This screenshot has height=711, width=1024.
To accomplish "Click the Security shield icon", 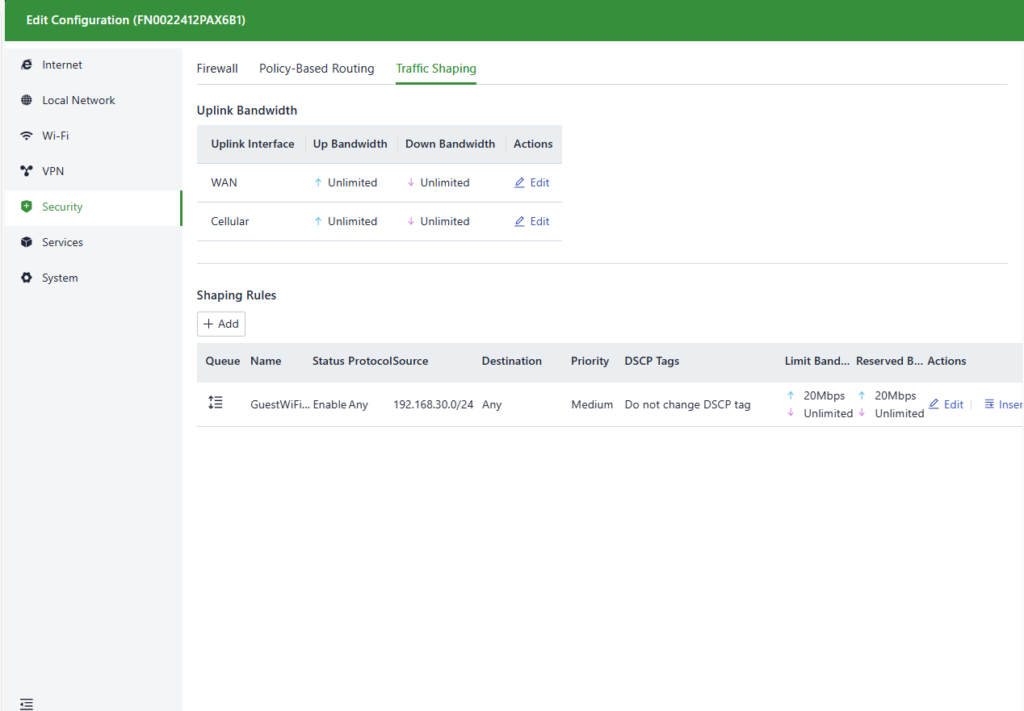I will 27,207.
